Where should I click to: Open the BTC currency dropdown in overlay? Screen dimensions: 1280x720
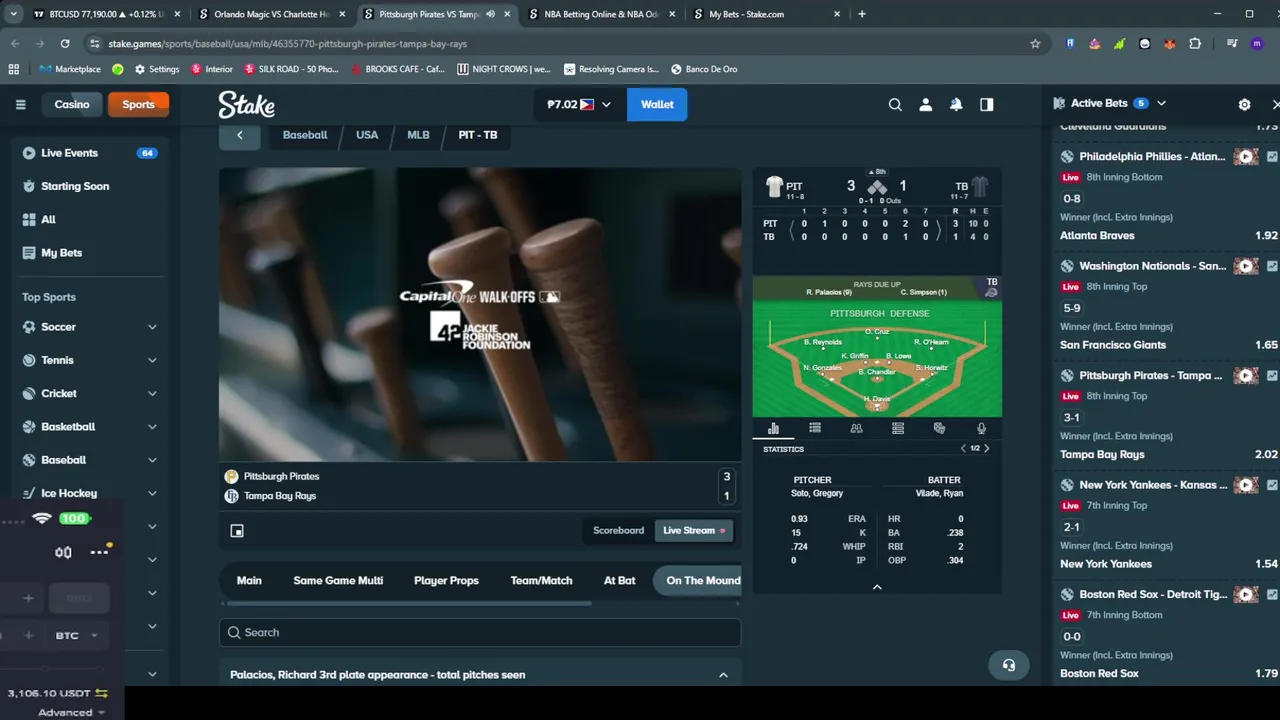pyautogui.click(x=78, y=636)
